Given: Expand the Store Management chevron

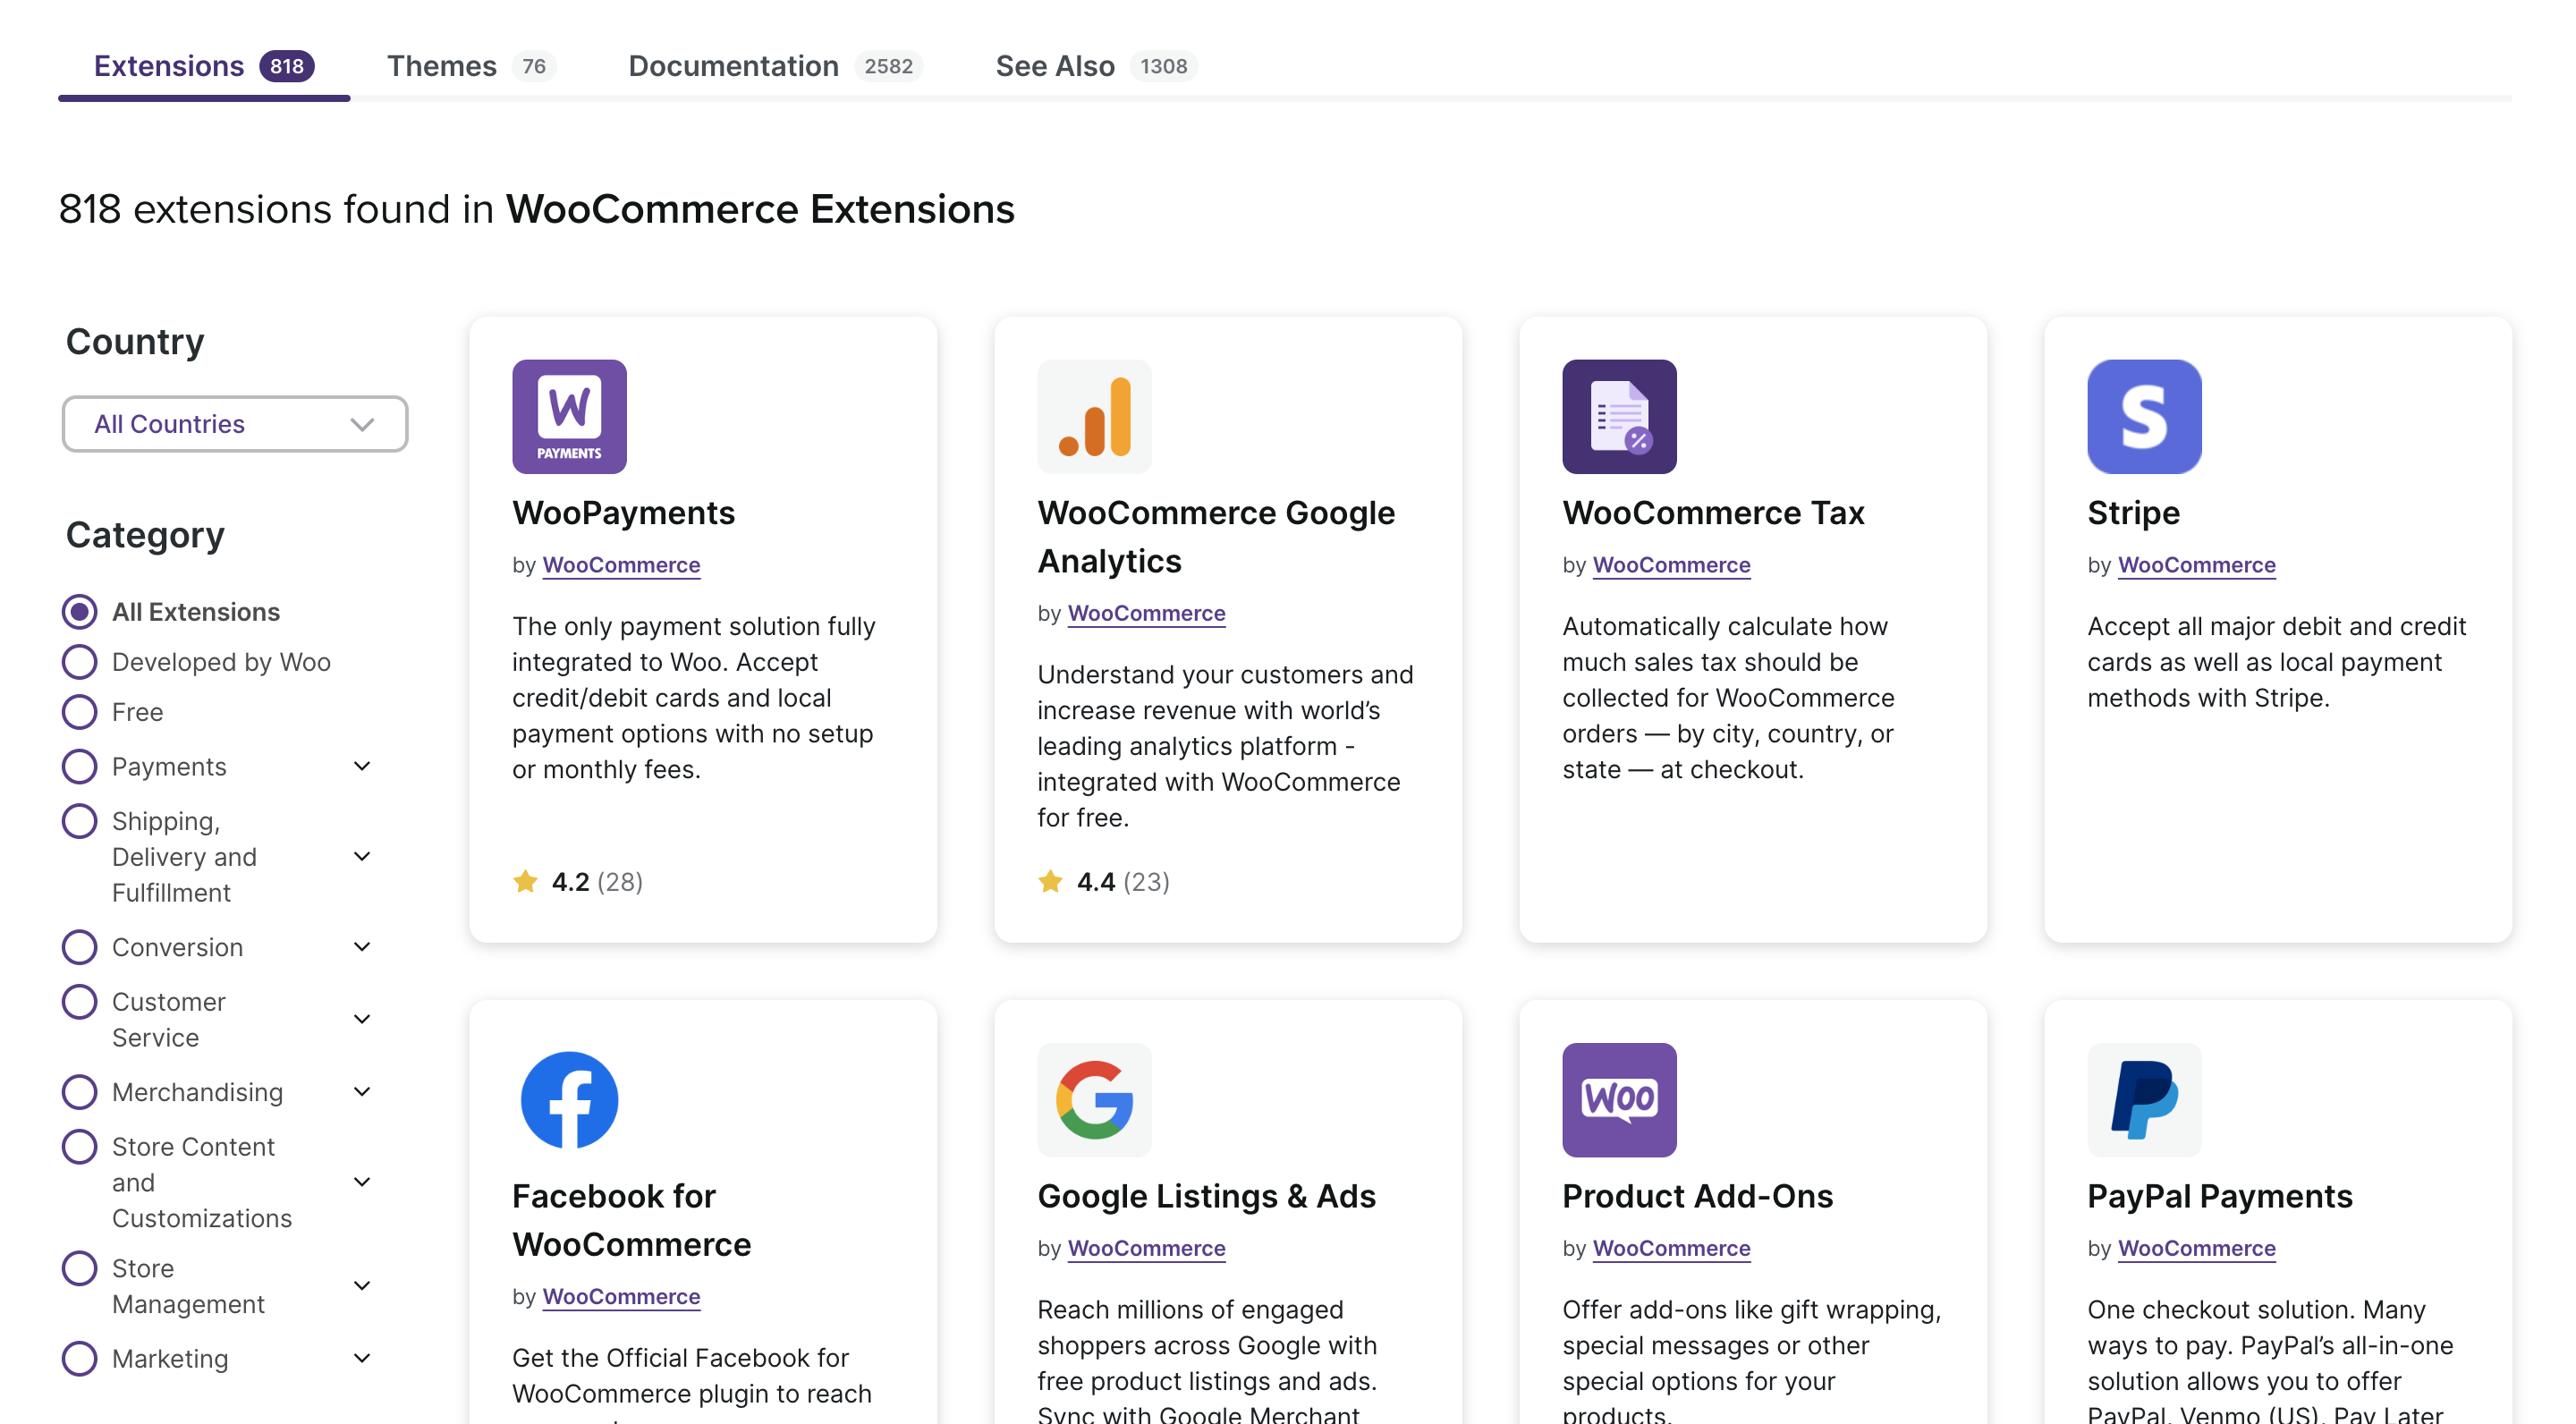Looking at the screenshot, I should click(x=362, y=1286).
